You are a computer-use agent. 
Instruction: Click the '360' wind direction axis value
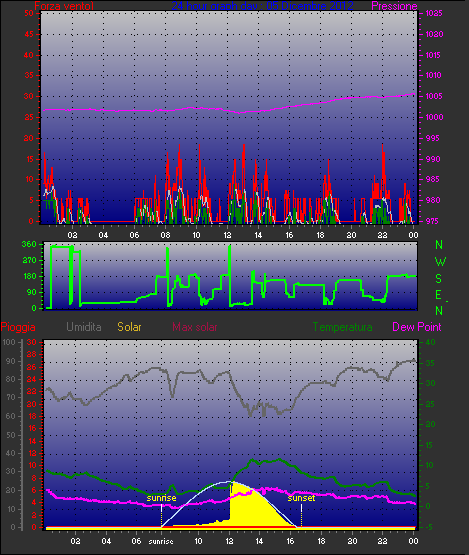pos(29,244)
